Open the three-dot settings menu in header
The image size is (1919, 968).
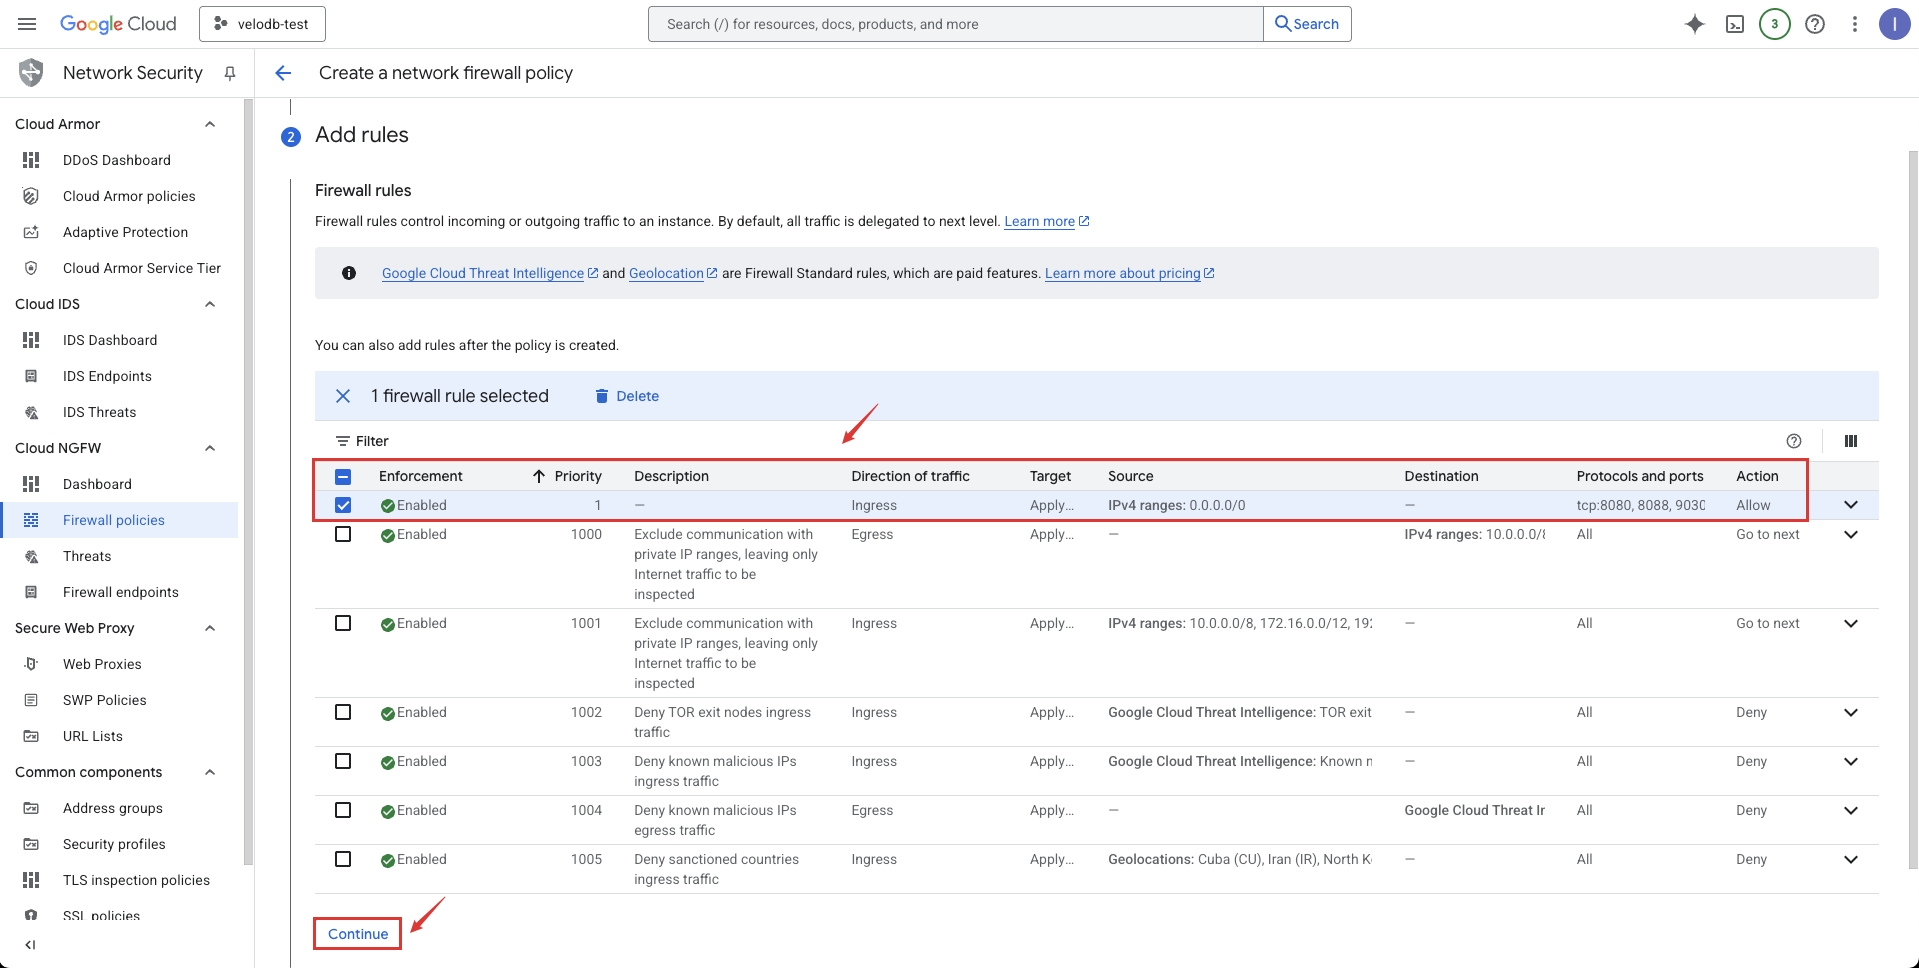click(x=1854, y=24)
